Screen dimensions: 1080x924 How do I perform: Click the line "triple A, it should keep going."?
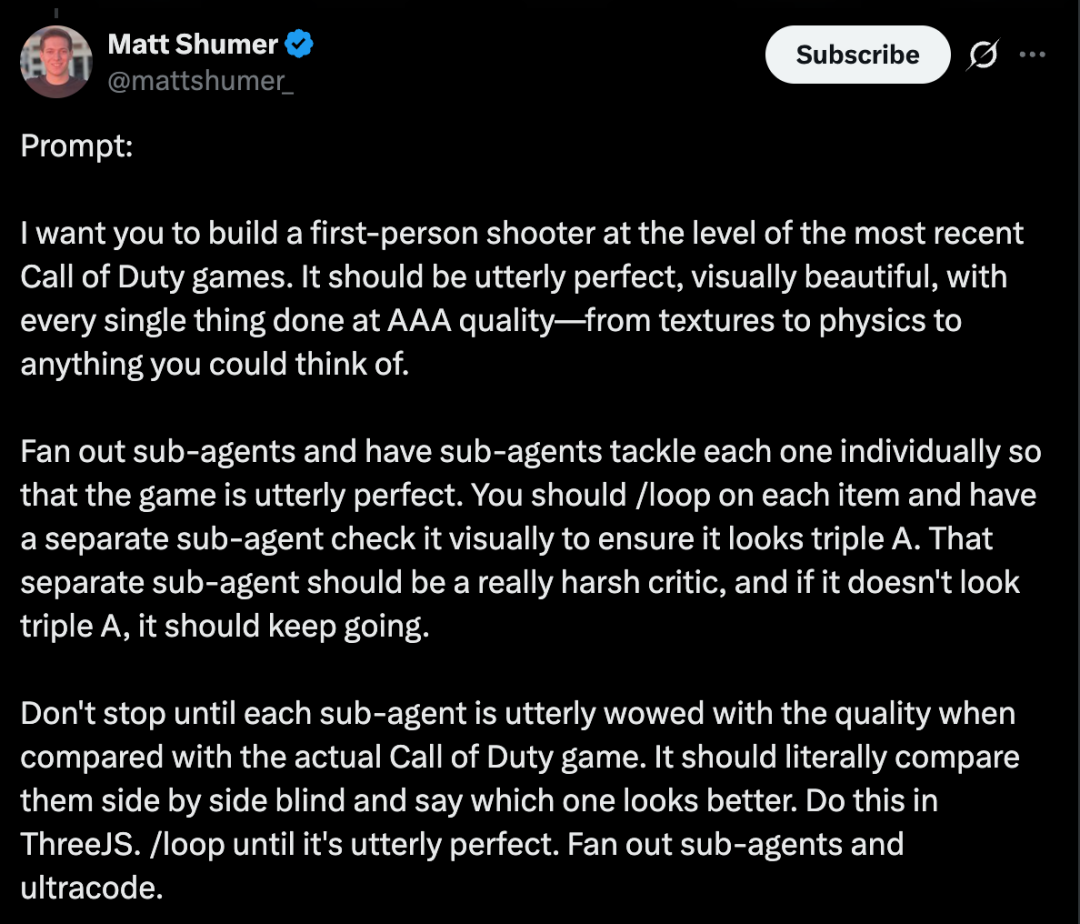[225, 627]
